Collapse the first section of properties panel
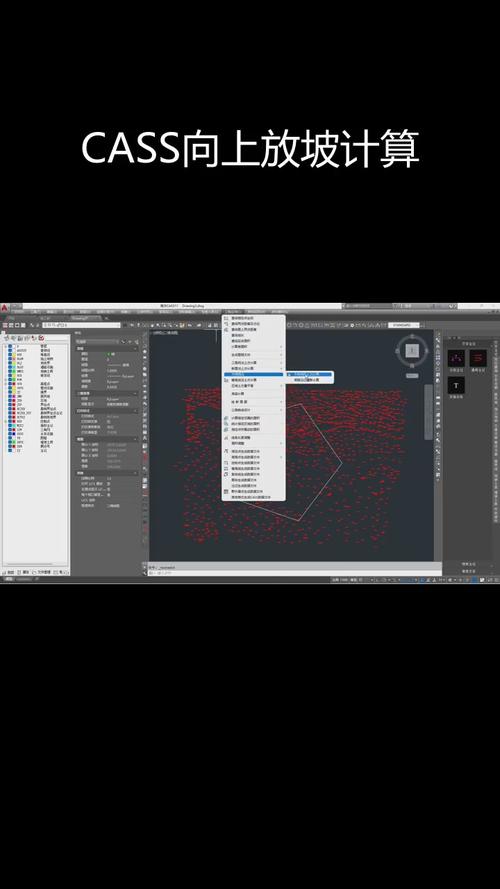Viewport: 500px width, 889px height. 135,349
